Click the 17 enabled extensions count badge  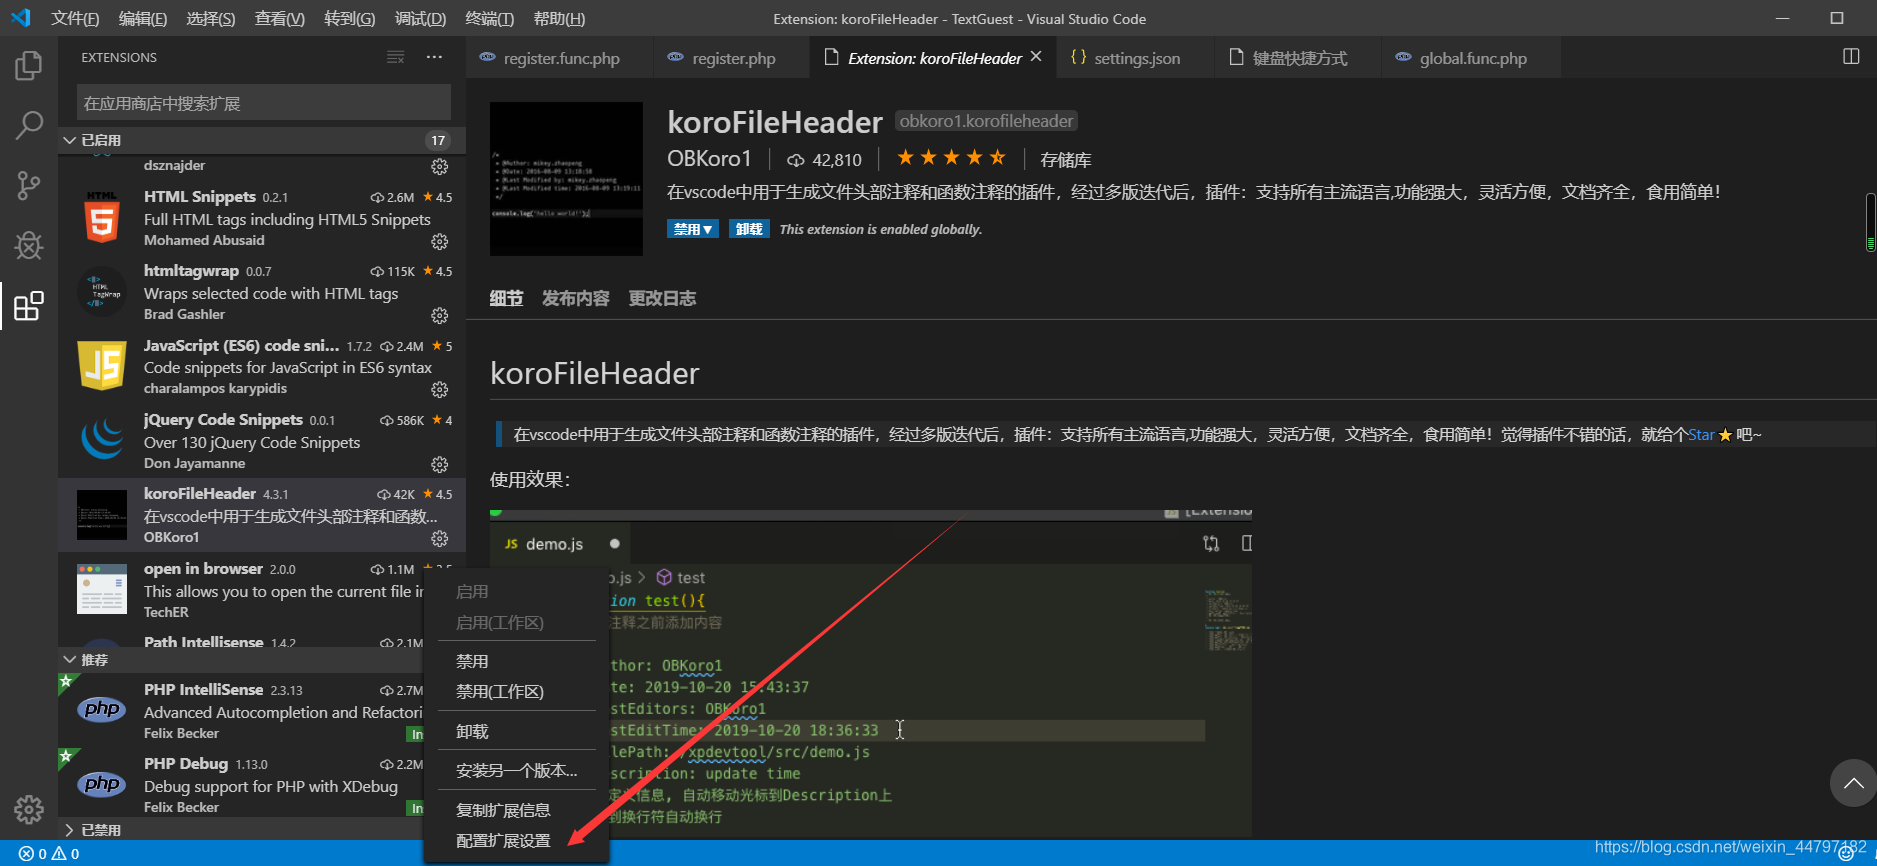tap(438, 140)
